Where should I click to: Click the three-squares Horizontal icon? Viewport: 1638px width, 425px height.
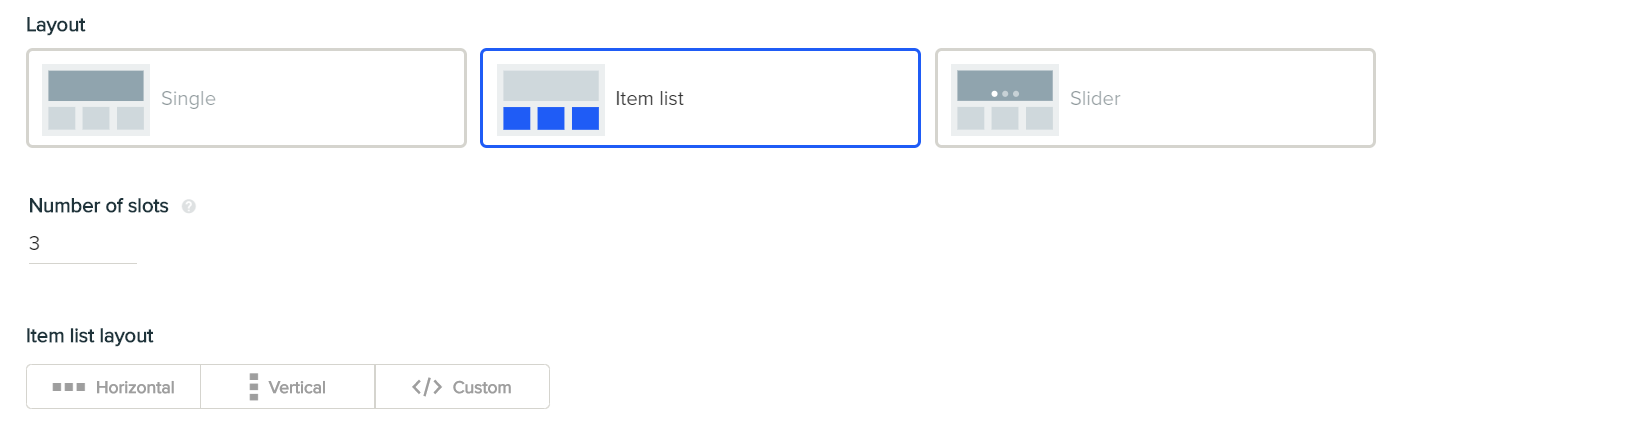[69, 387]
